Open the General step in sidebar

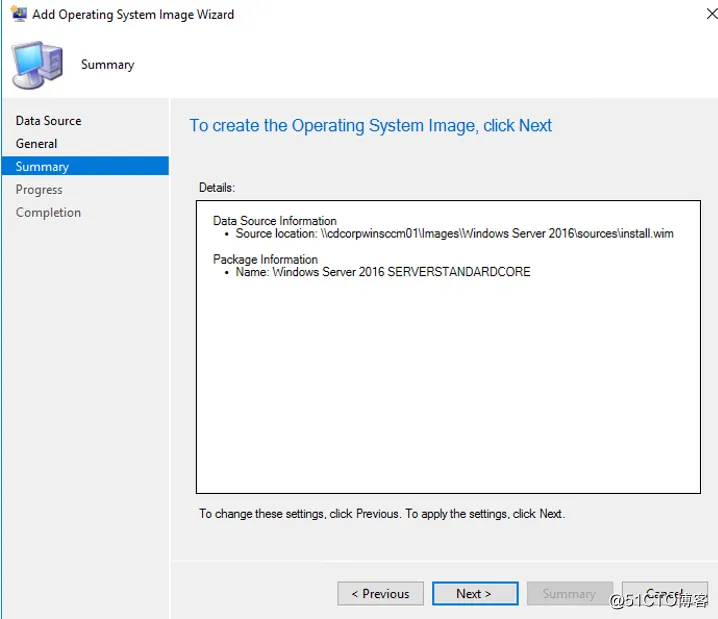point(37,144)
